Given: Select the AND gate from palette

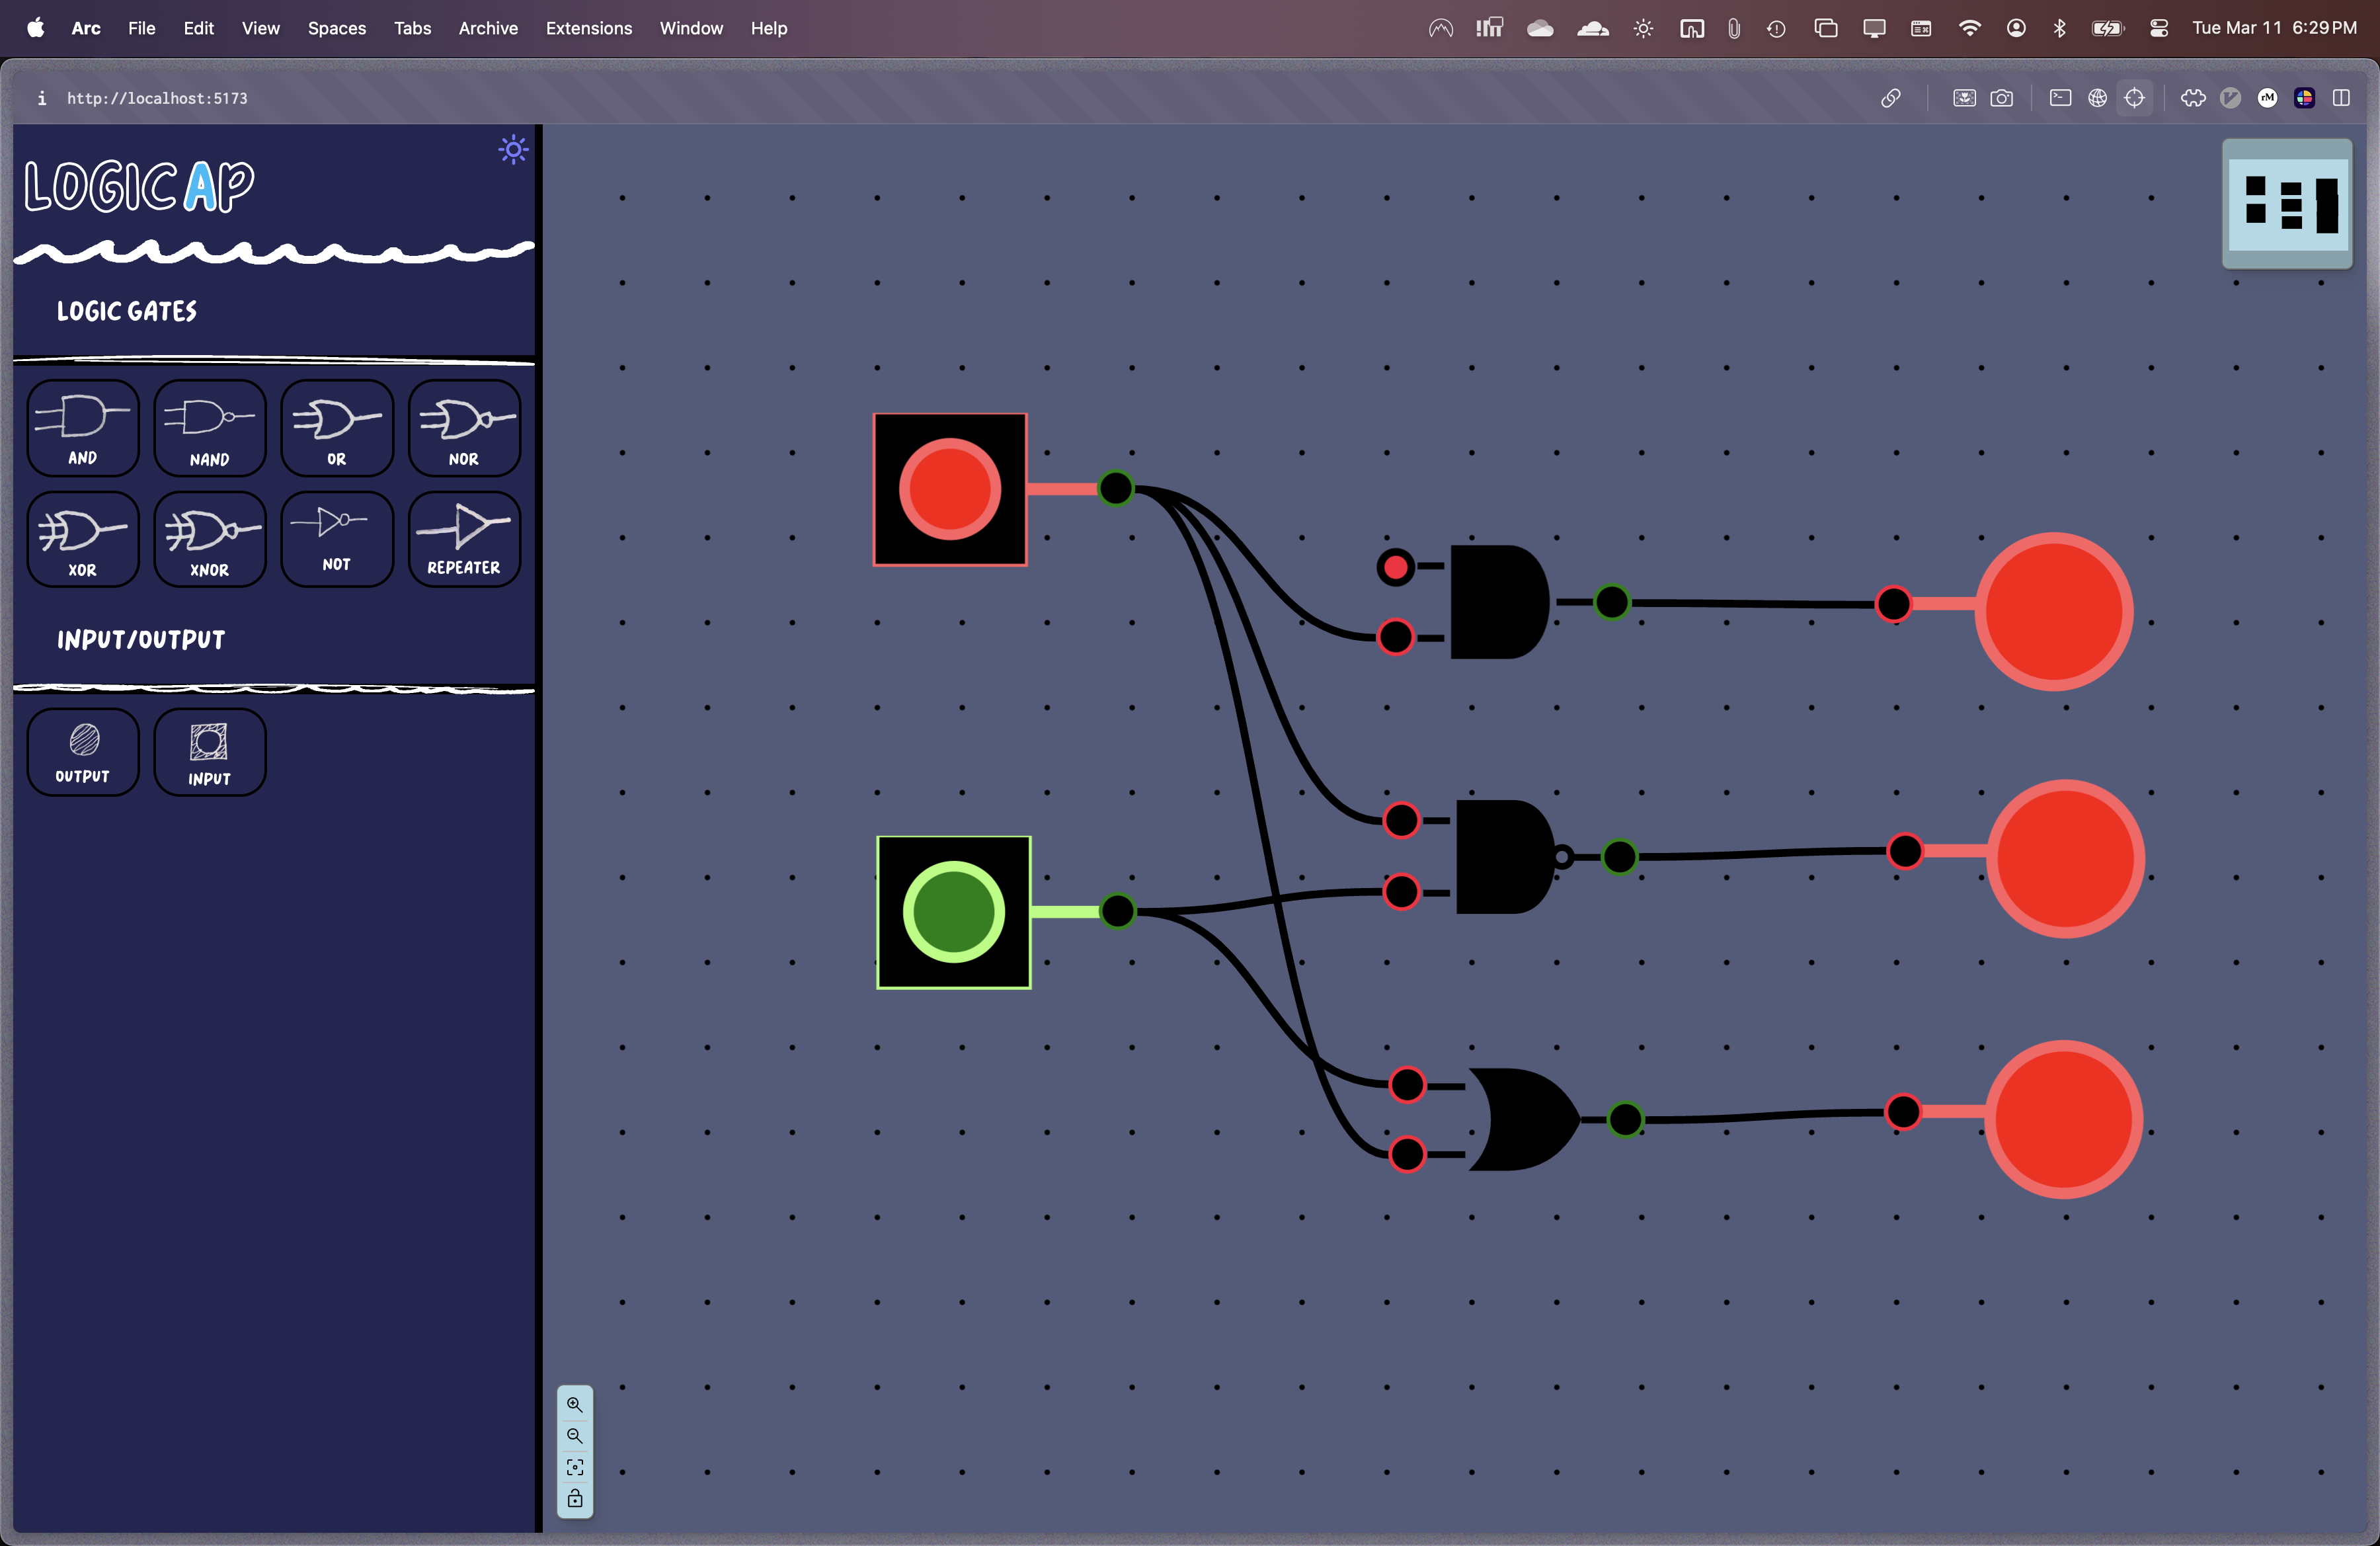Looking at the screenshot, I should tap(83, 428).
